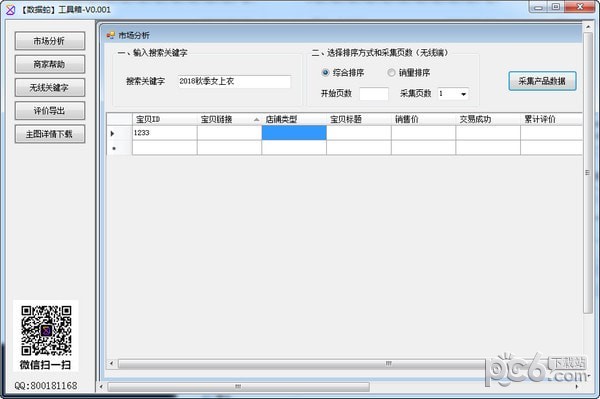Sort by the 宝贝链接 column header
The height and width of the screenshot is (399, 600).
[229, 119]
